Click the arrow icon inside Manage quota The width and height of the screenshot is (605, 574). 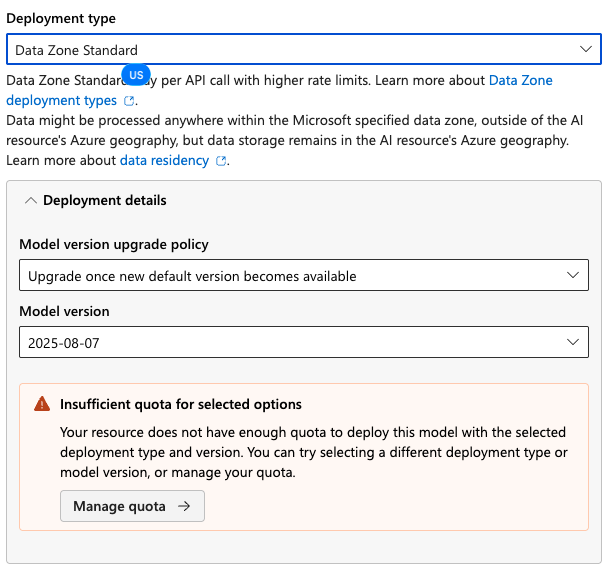point(184,506)
